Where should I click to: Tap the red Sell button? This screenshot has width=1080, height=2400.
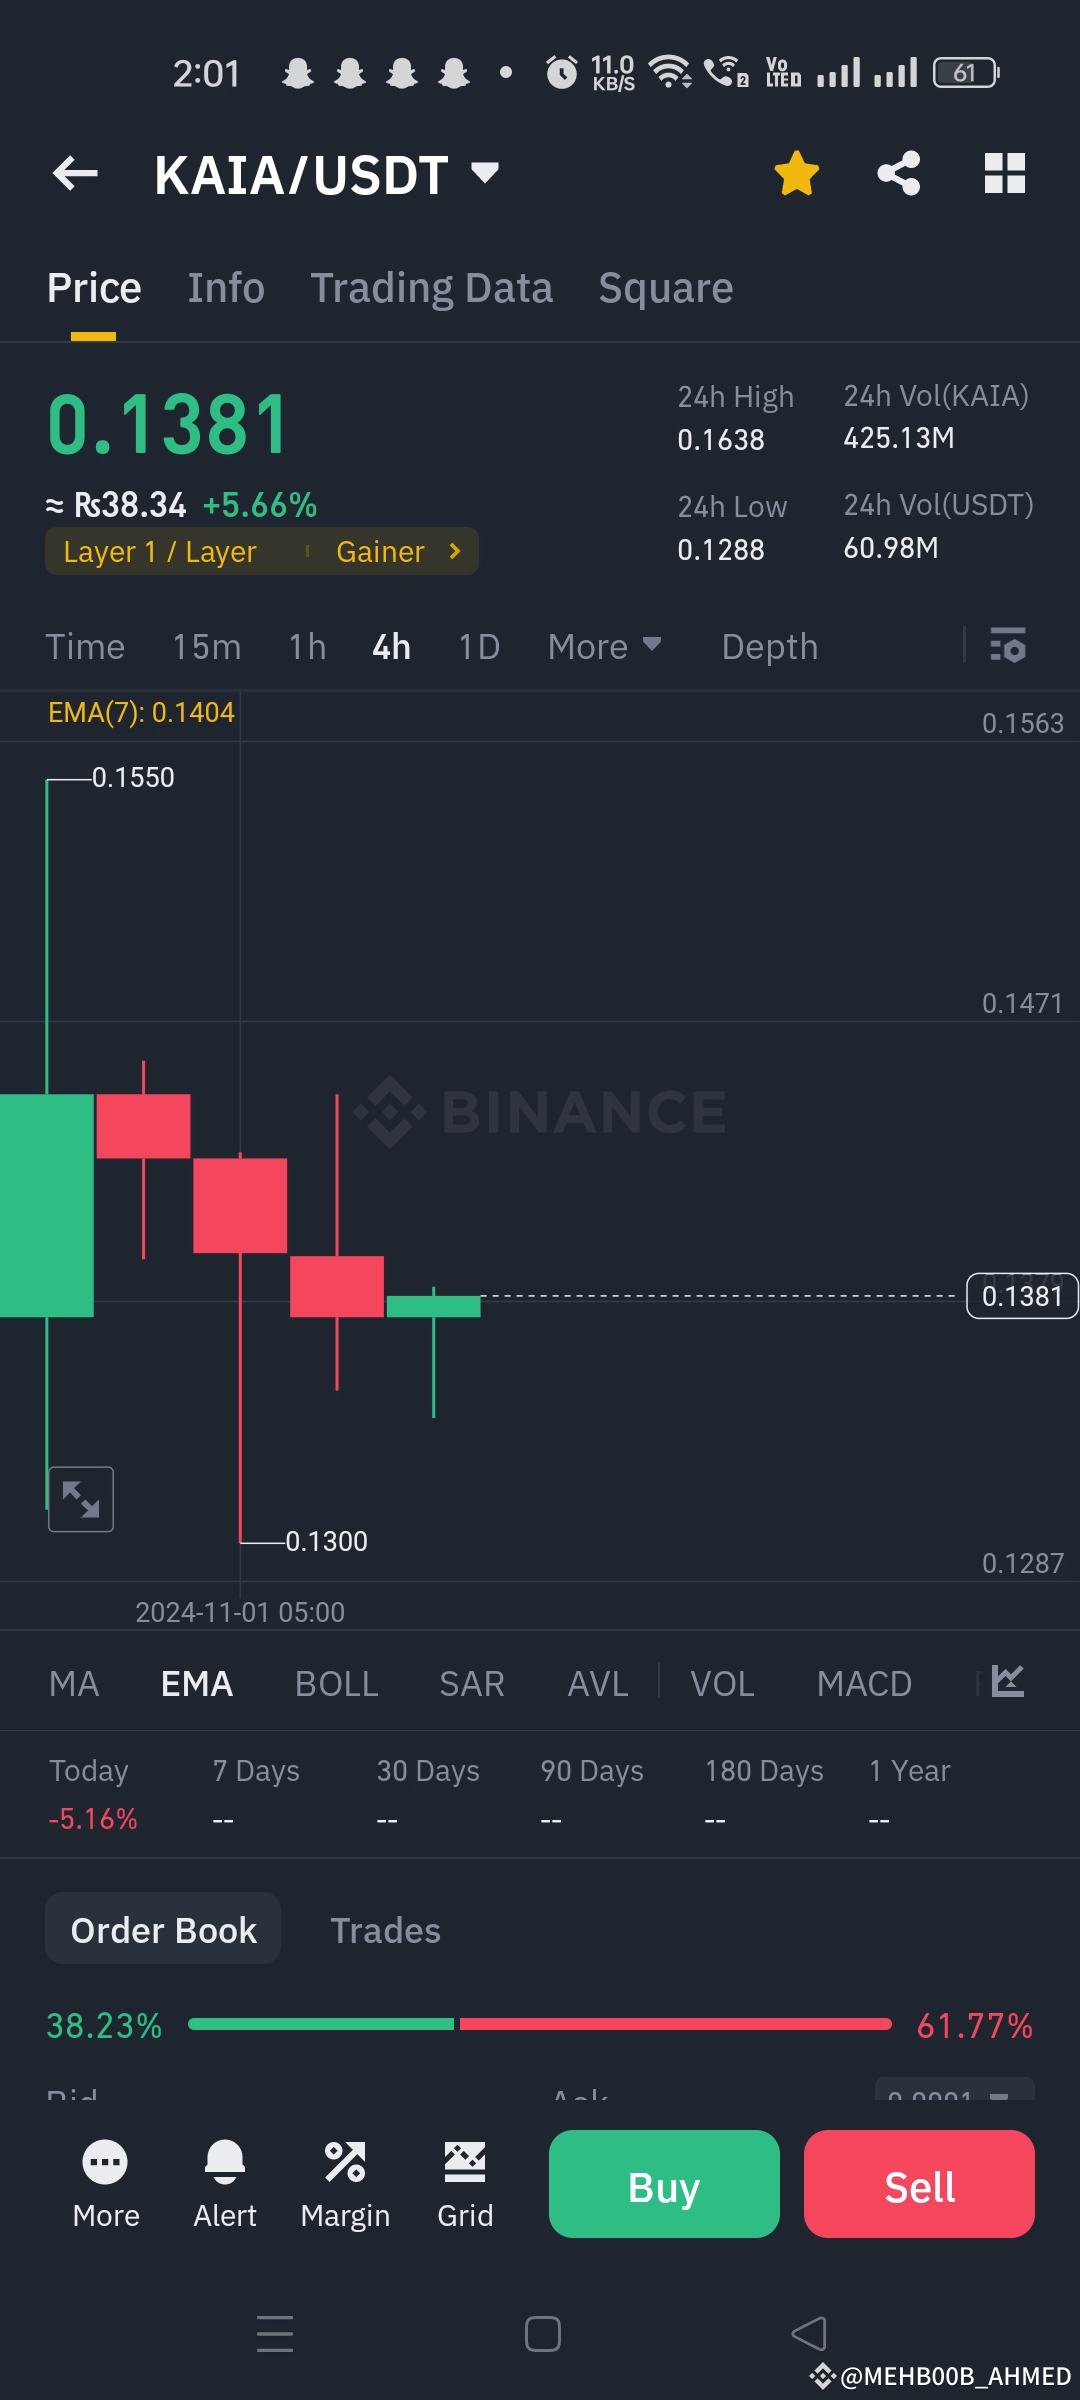(919, 2184)
